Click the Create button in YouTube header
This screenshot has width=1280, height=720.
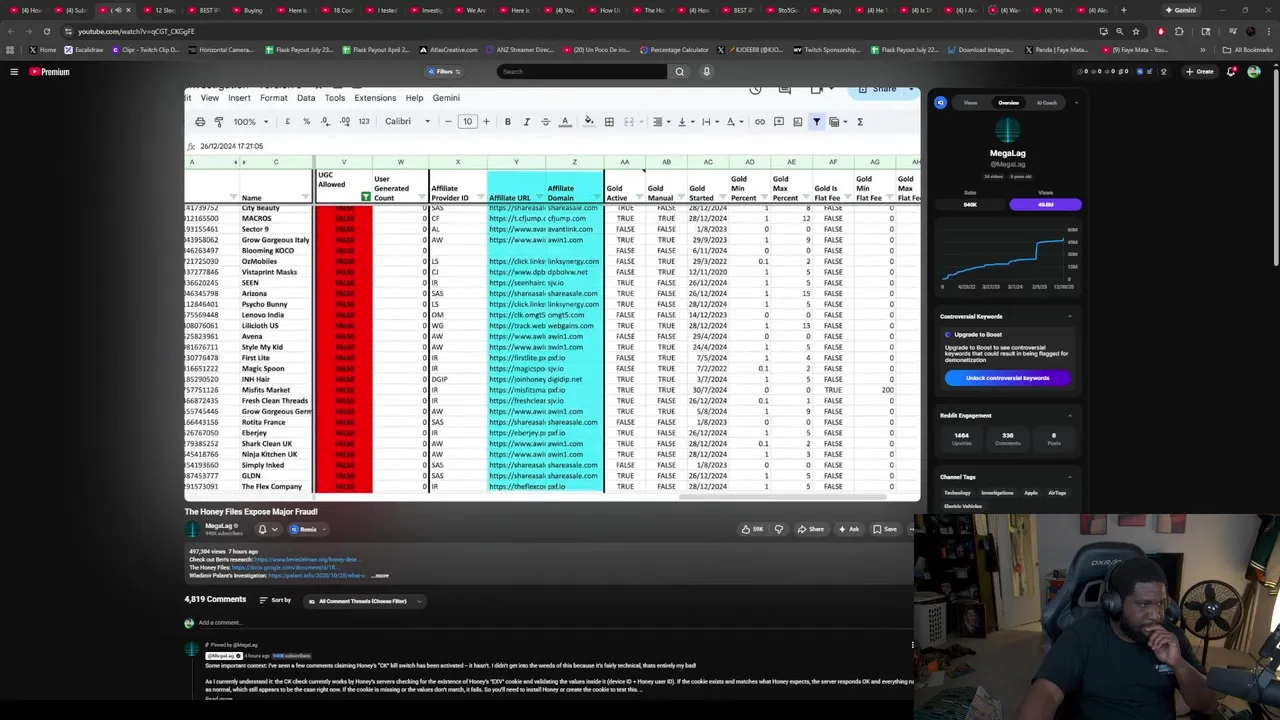(1199, 72)
